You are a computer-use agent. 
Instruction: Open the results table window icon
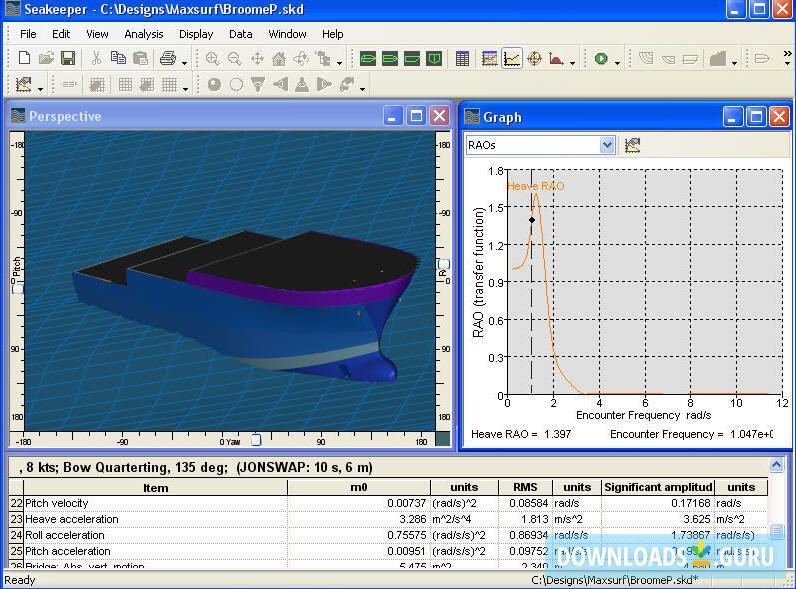tap(462, 59)
